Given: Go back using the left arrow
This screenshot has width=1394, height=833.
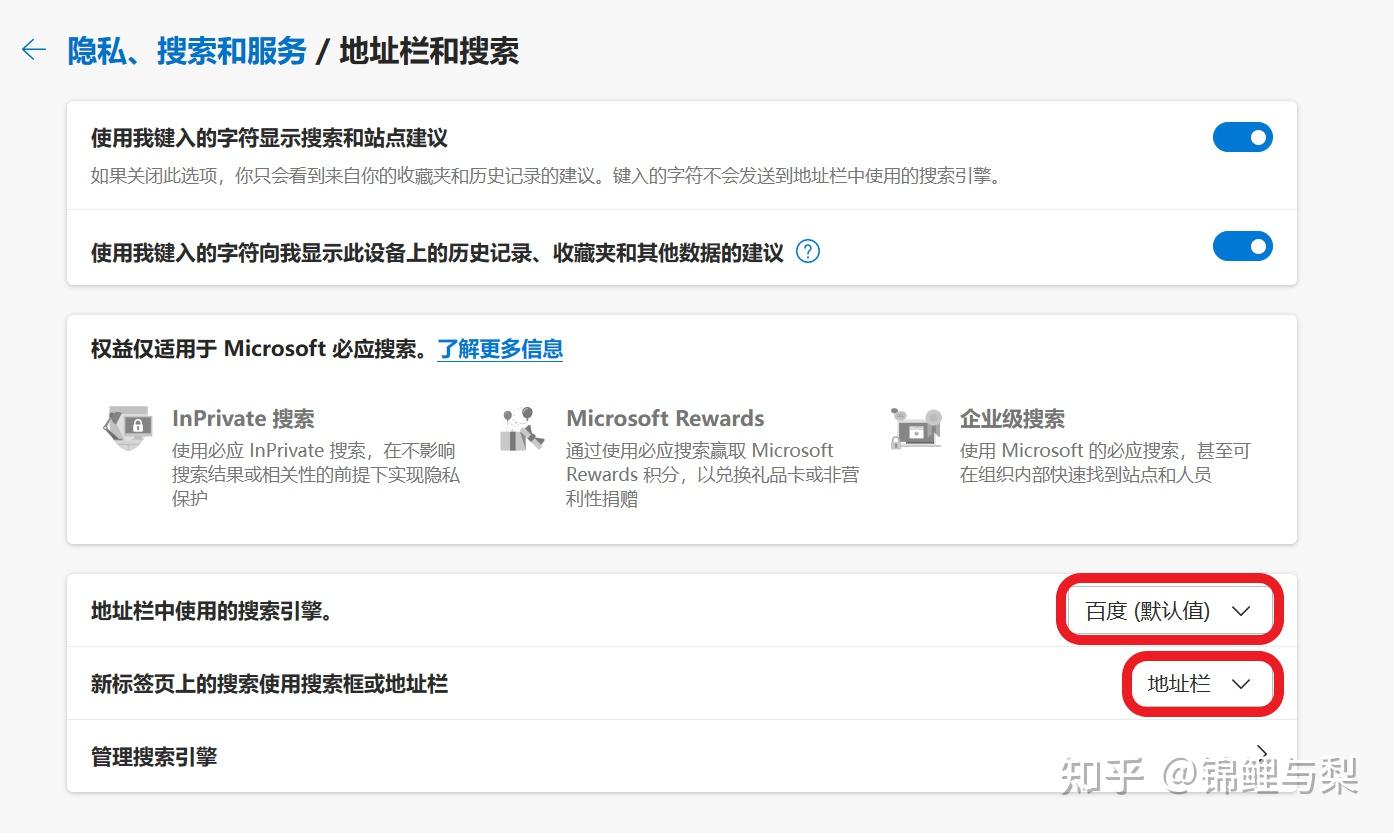Looking at the screenshot, I should (x=34, y=50).
